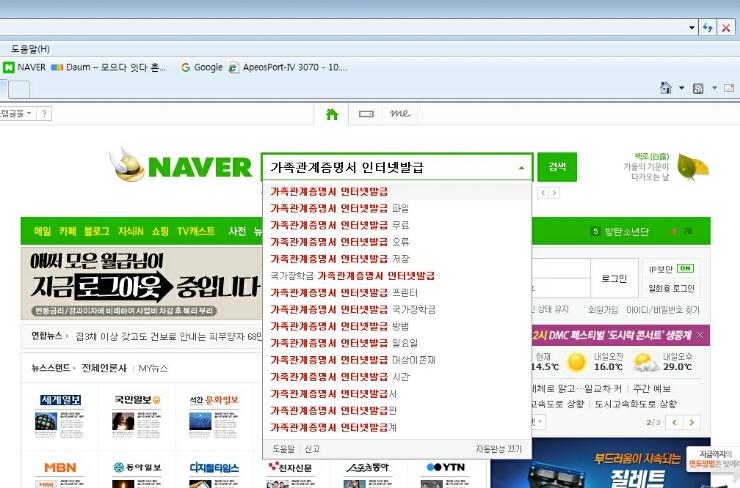The width and height of the screenshot is (740, 488).
Task: Click 도움말 link in suggestion footer
Action: (283, 449)
